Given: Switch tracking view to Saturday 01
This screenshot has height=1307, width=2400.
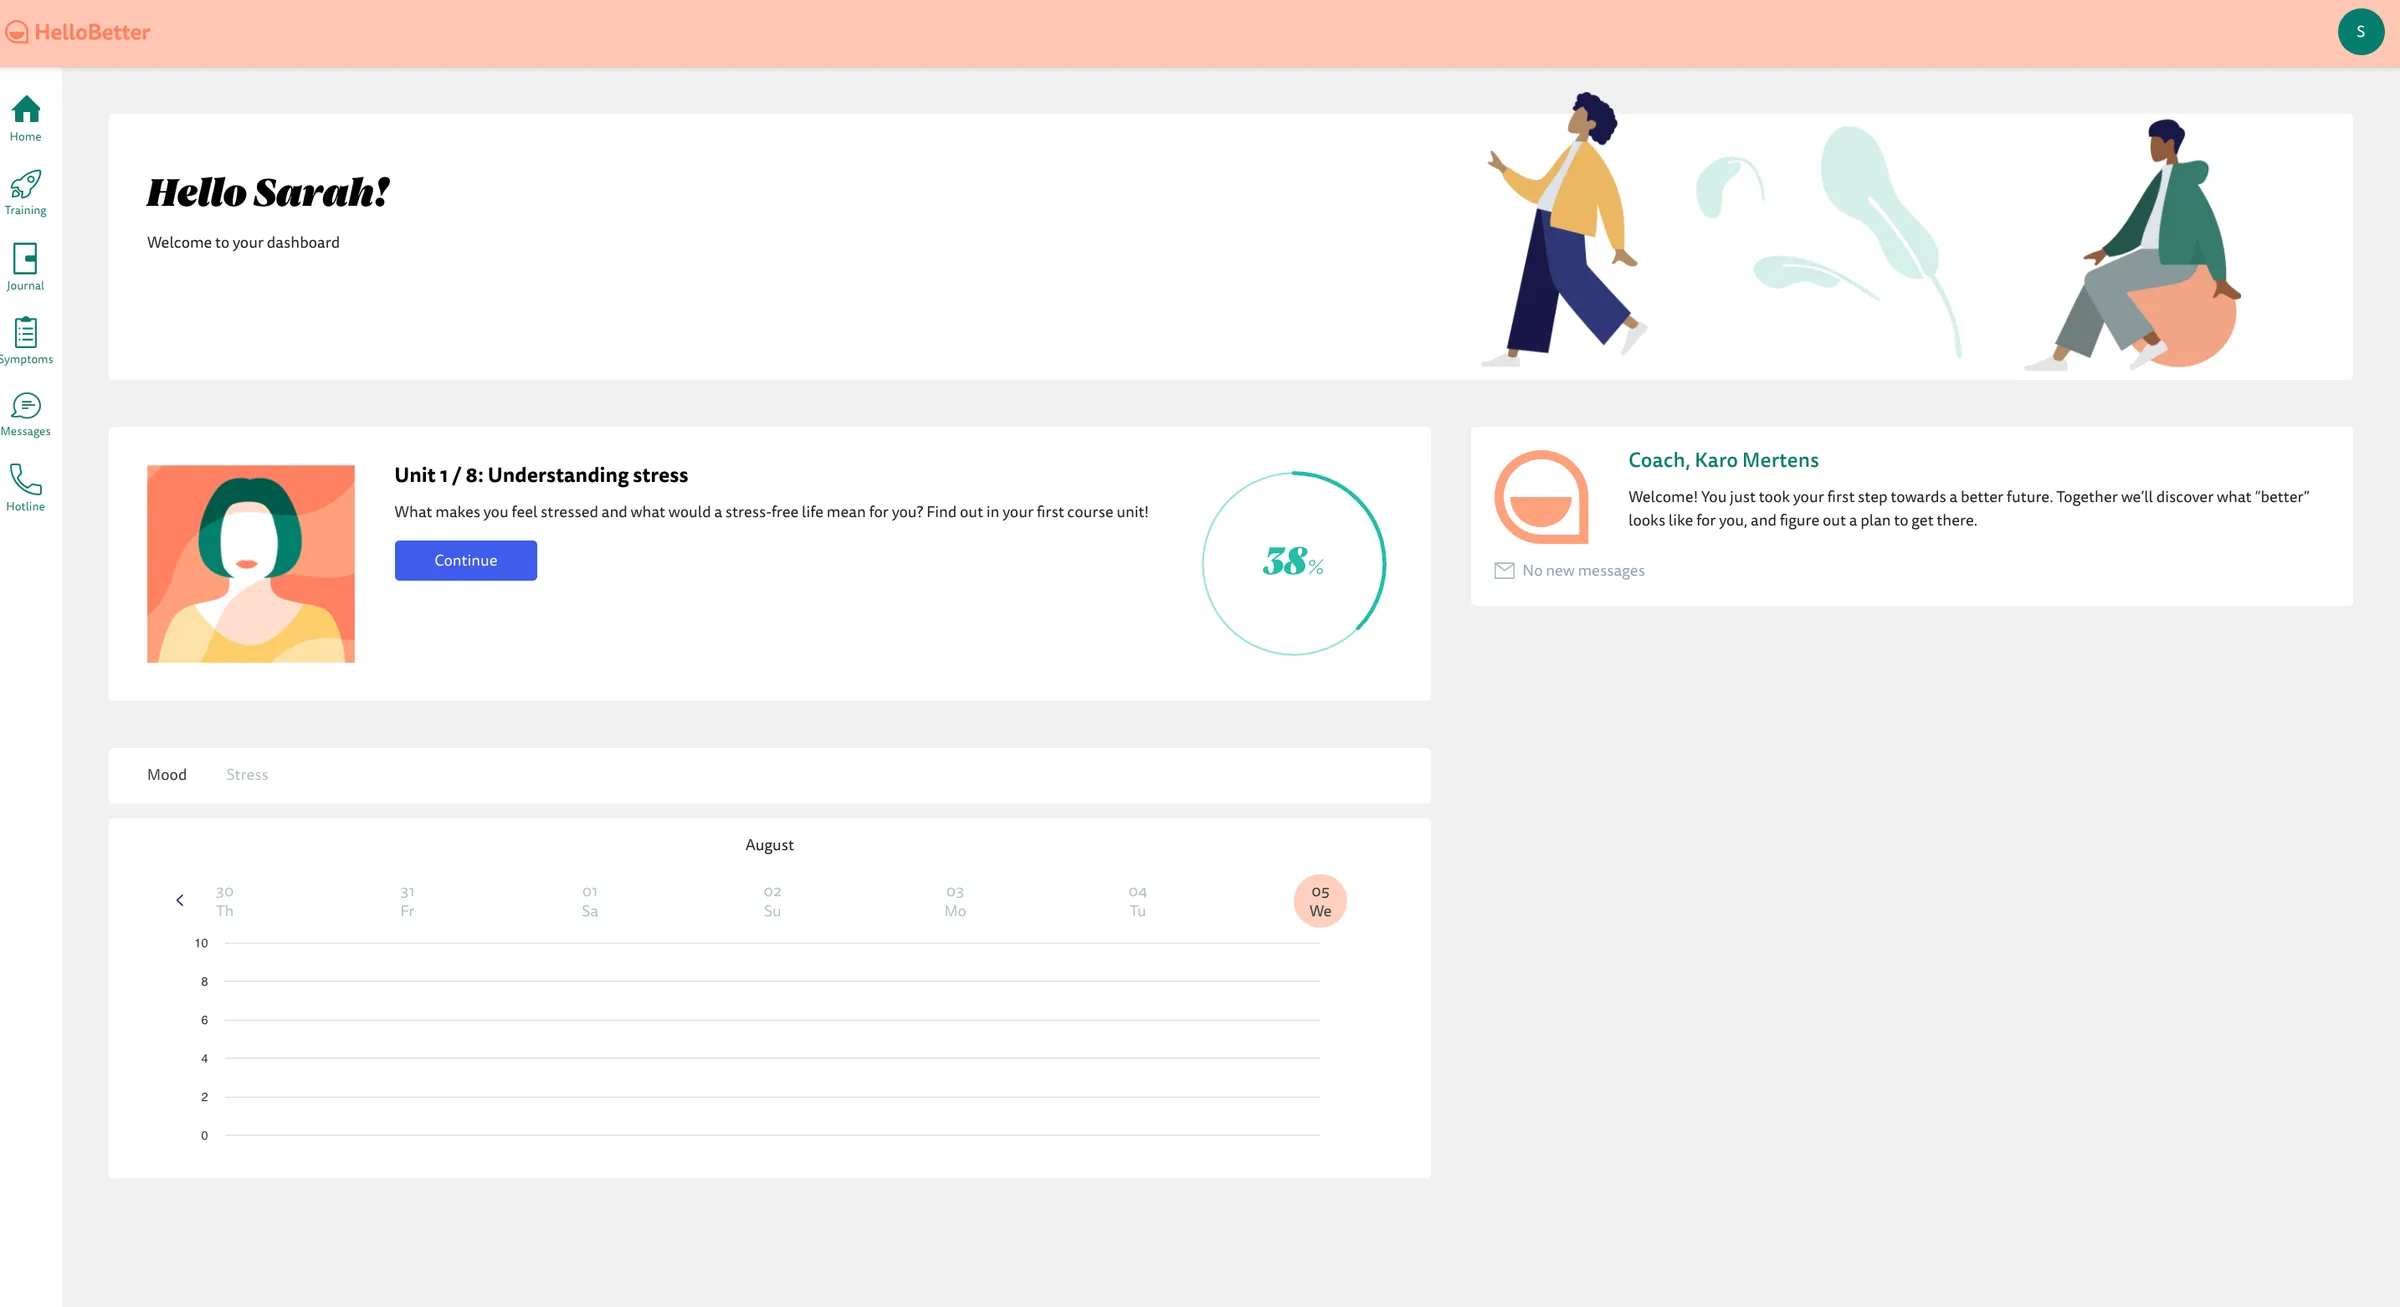Looking at the screenshot, I should [589, 900].
